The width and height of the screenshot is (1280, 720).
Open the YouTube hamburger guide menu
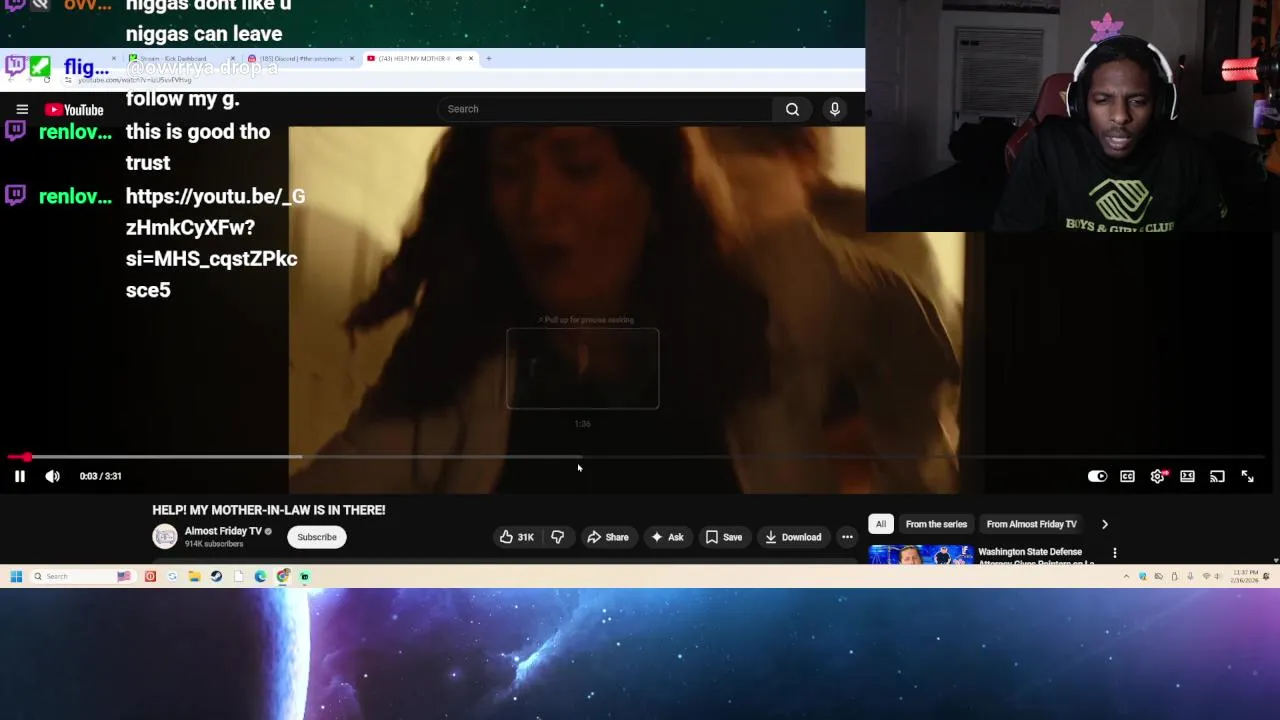pos(22,109)
